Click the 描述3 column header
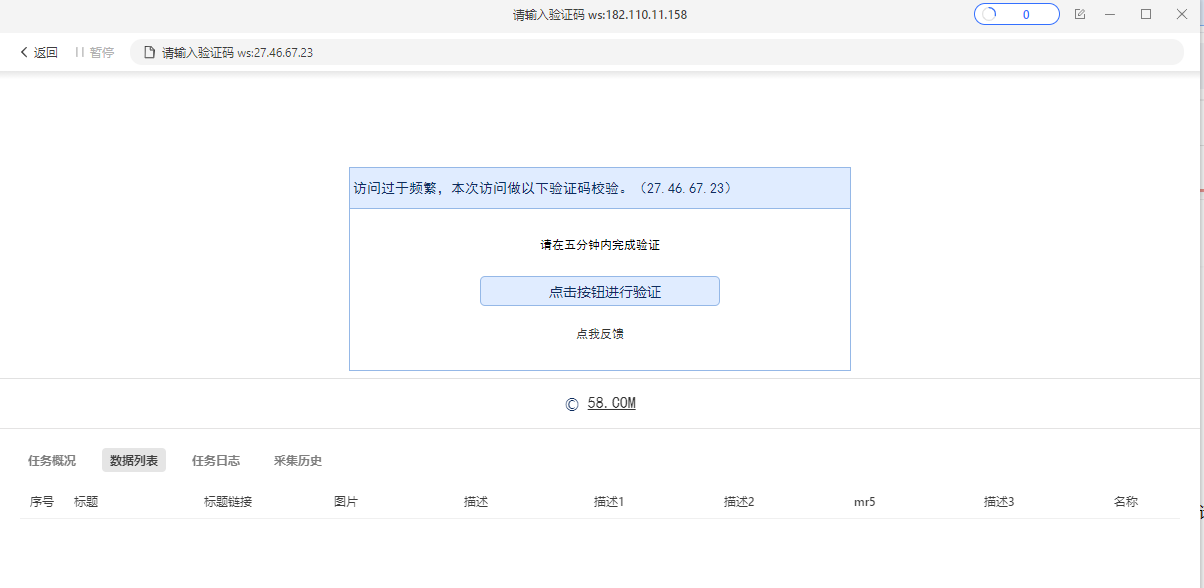Image resolution: width=1204 pixels, height=588 pixels. tap(999, 502)
